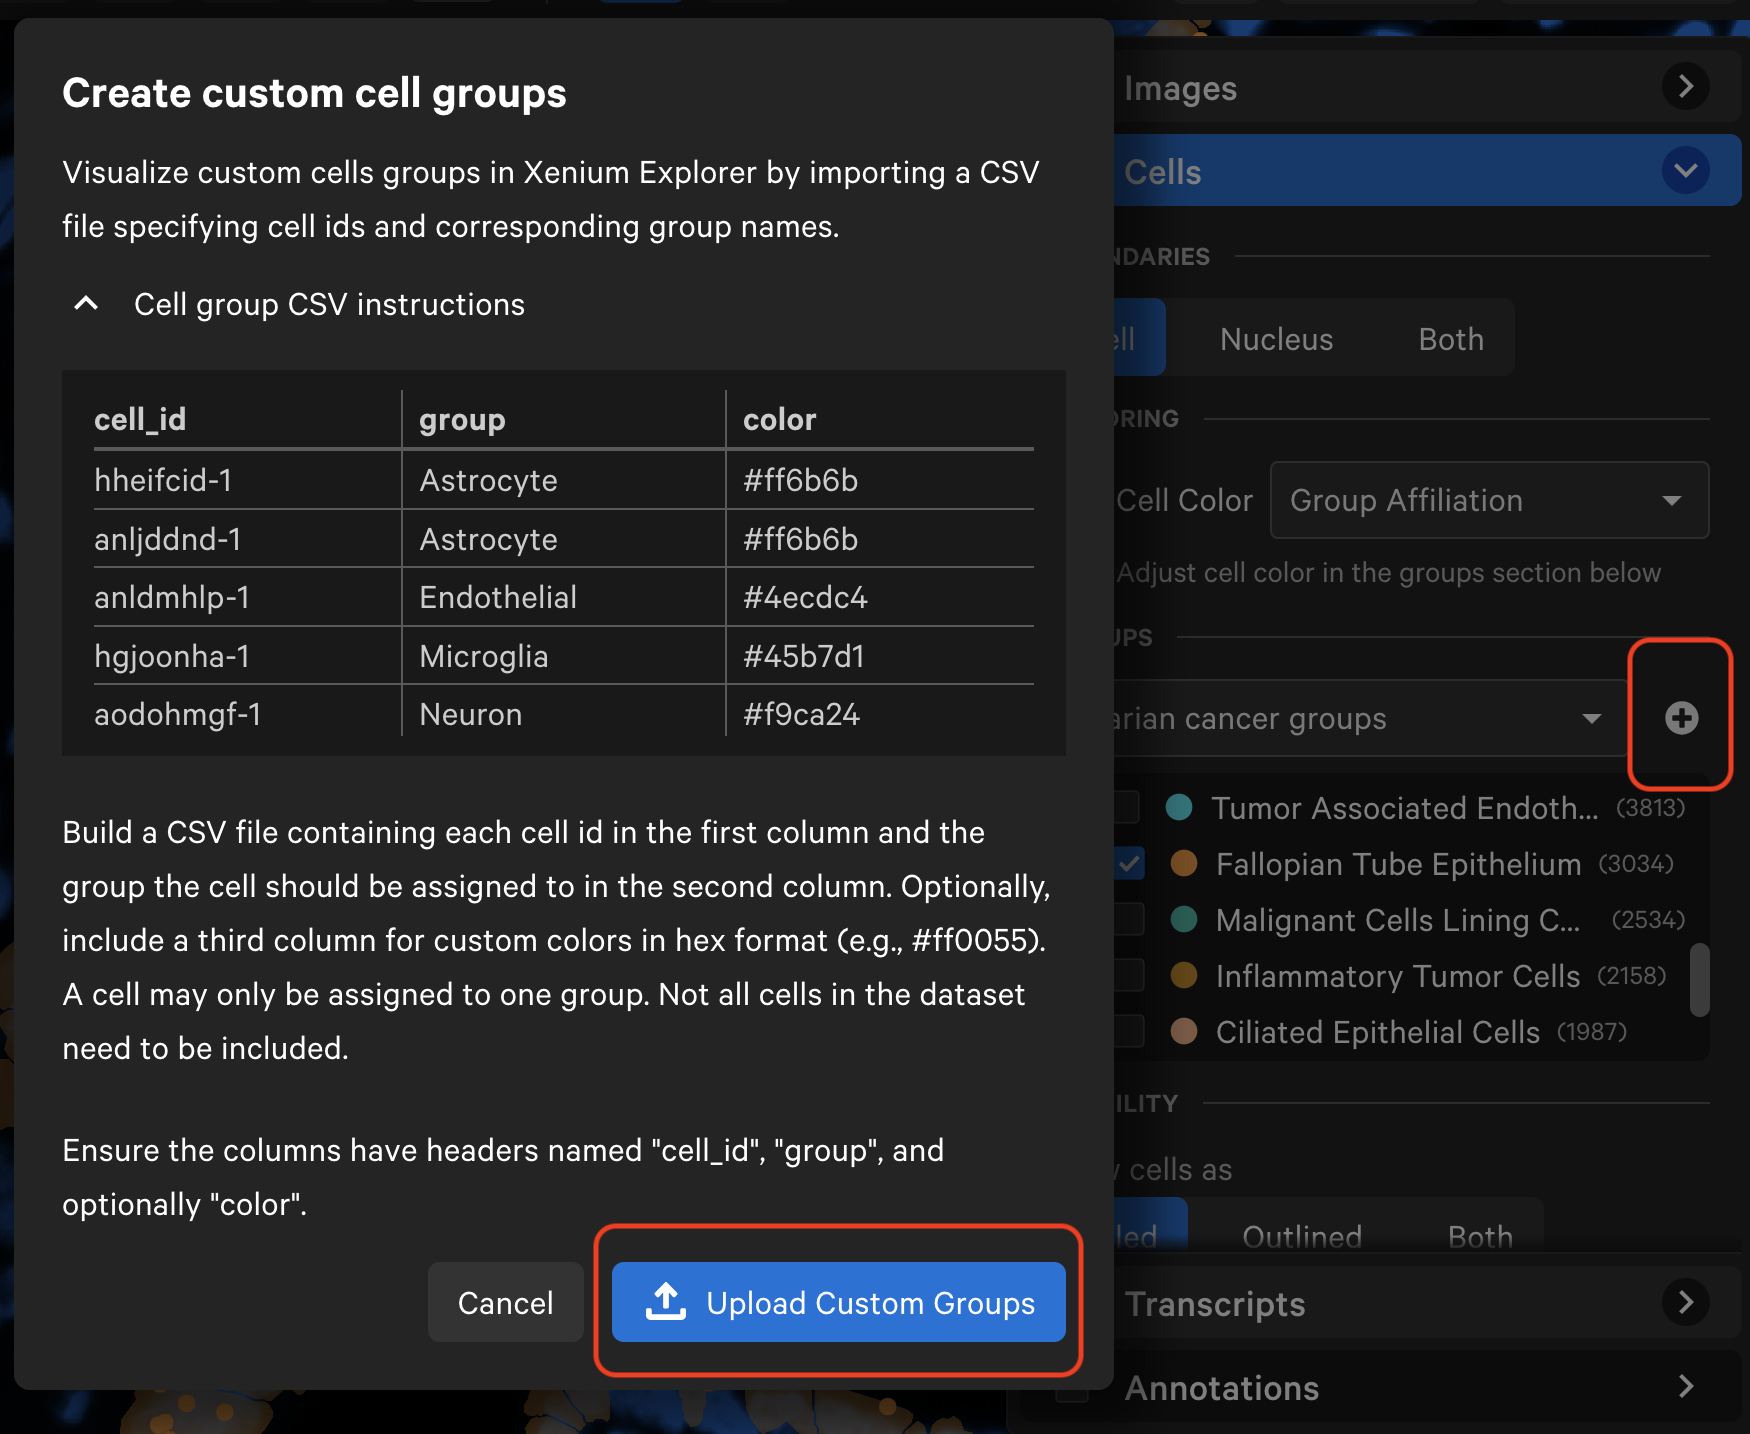Click Ciliated Epithelial Cells color swatch
Image resolution: width=1750 pixels, height=1434 pixels.
click(1184, 1031)
